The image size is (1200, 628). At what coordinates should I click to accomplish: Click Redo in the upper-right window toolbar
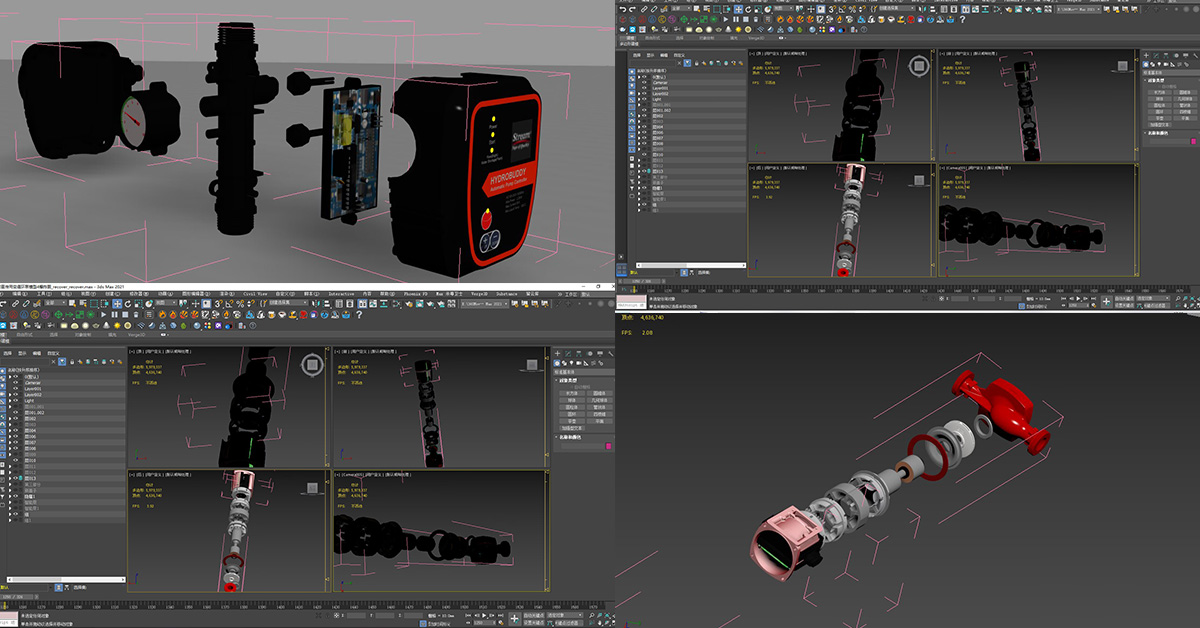pos(632,10)
